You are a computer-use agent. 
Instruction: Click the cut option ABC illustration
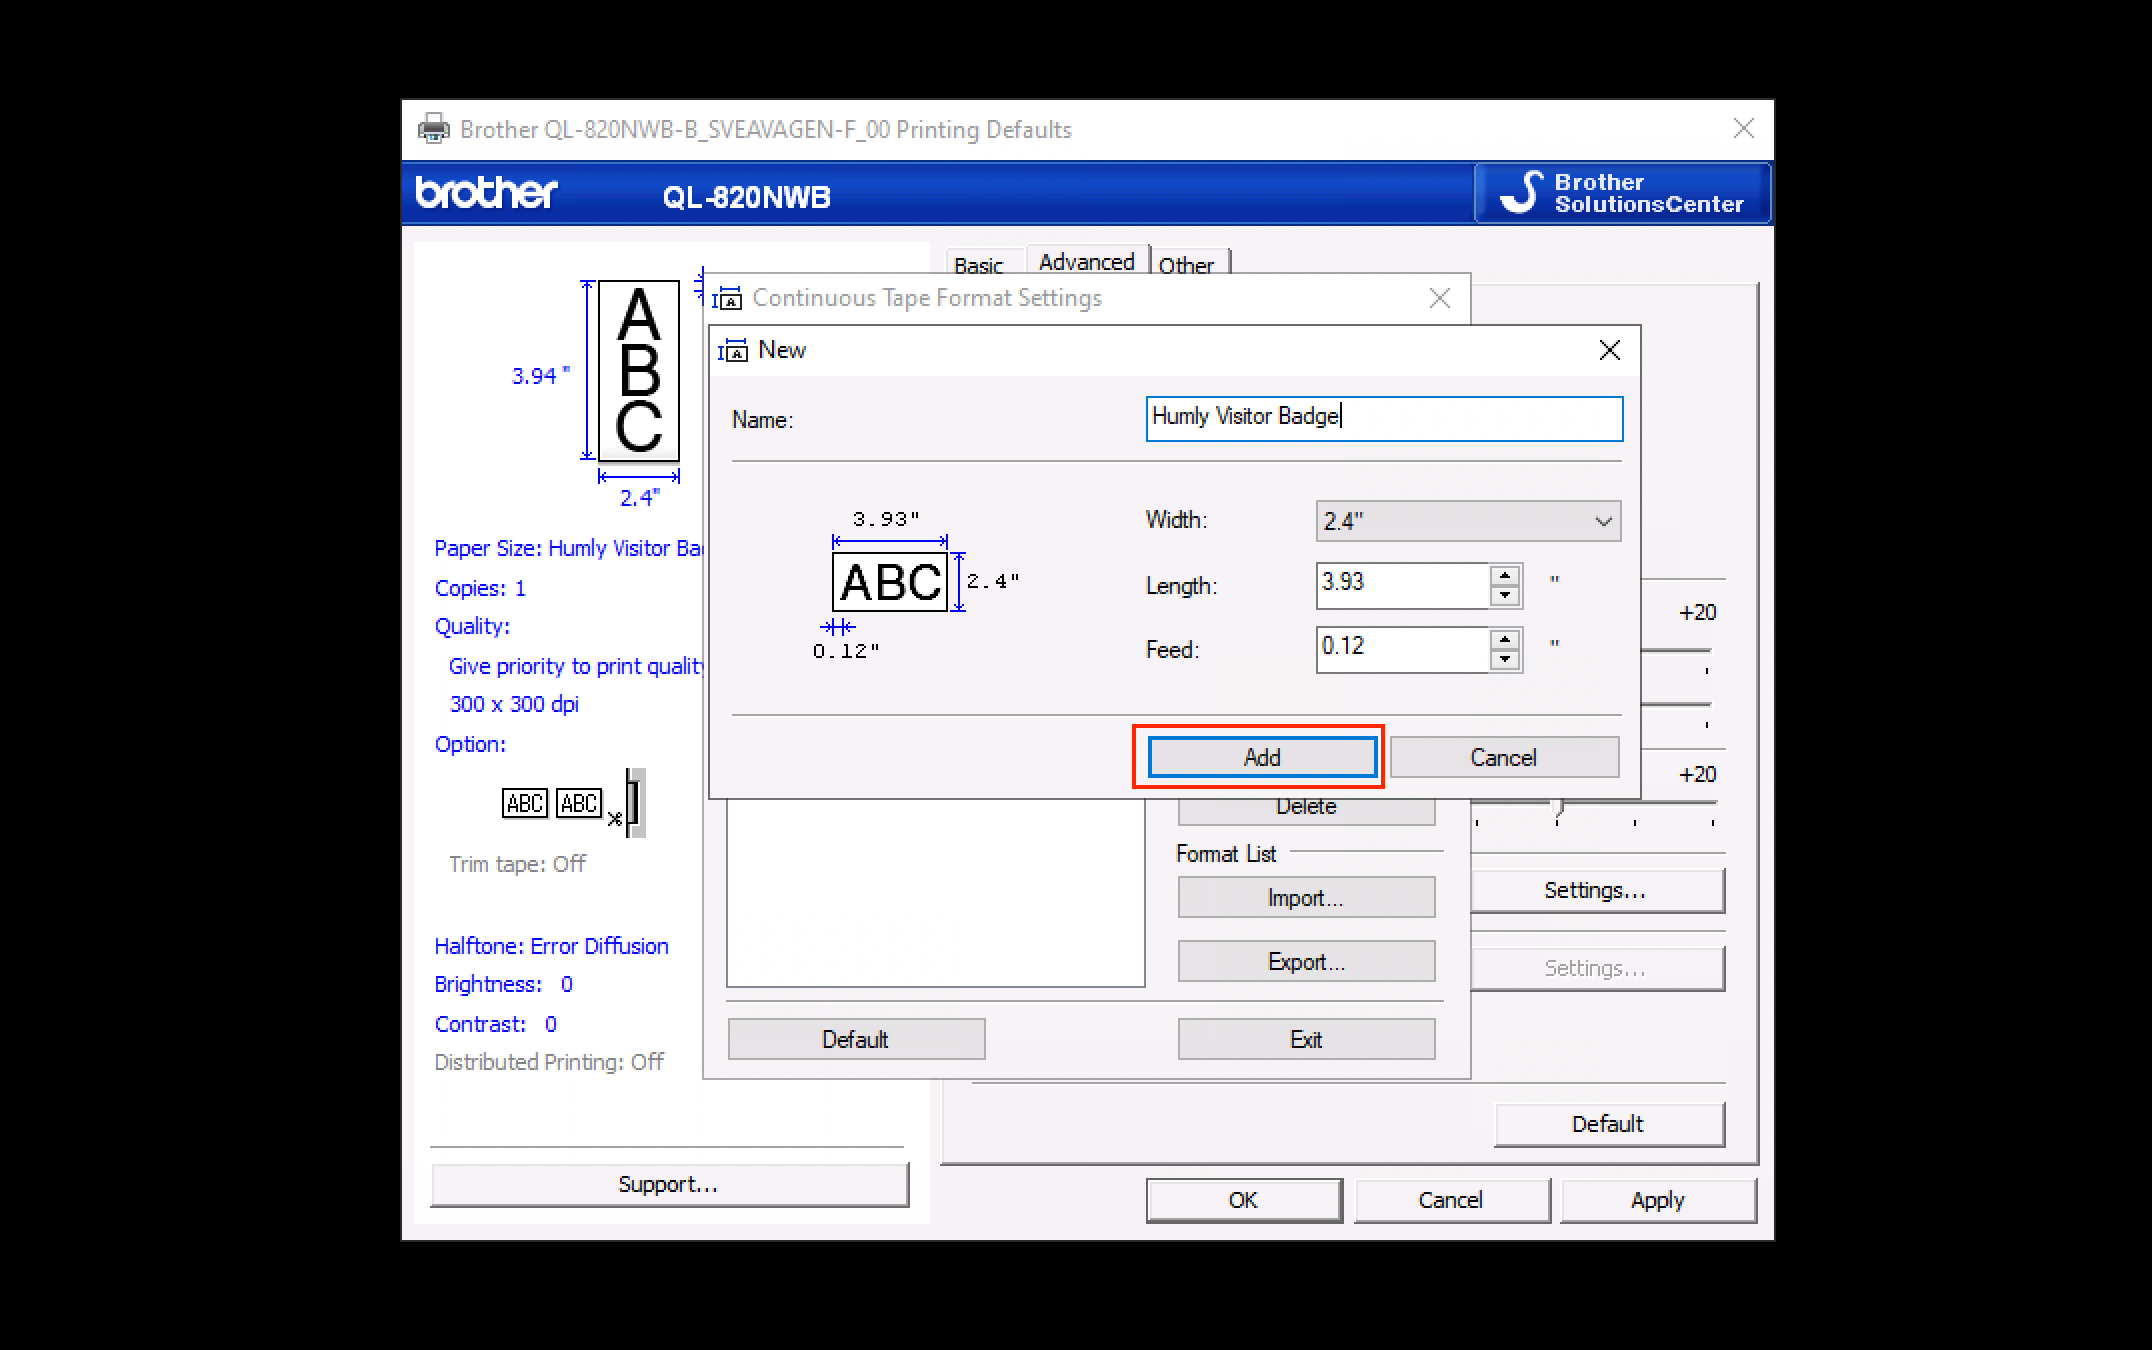pyautogui.click(x=574, y=803)
